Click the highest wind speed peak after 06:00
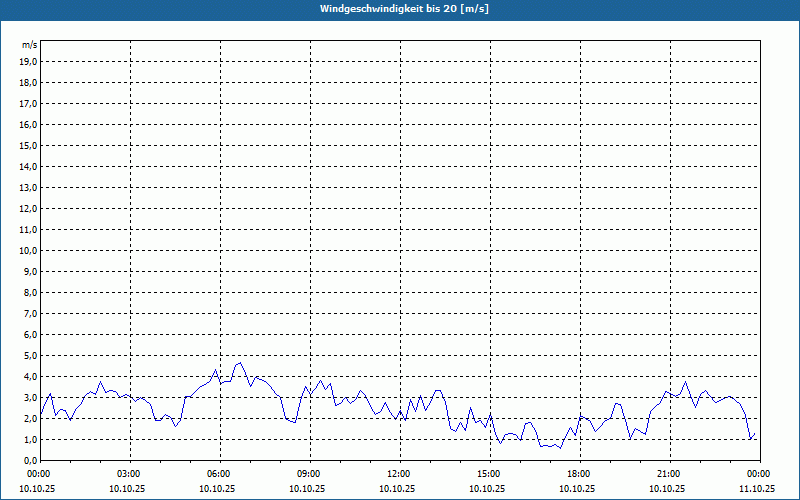This screenshot has width=800, height=500. 240,363
